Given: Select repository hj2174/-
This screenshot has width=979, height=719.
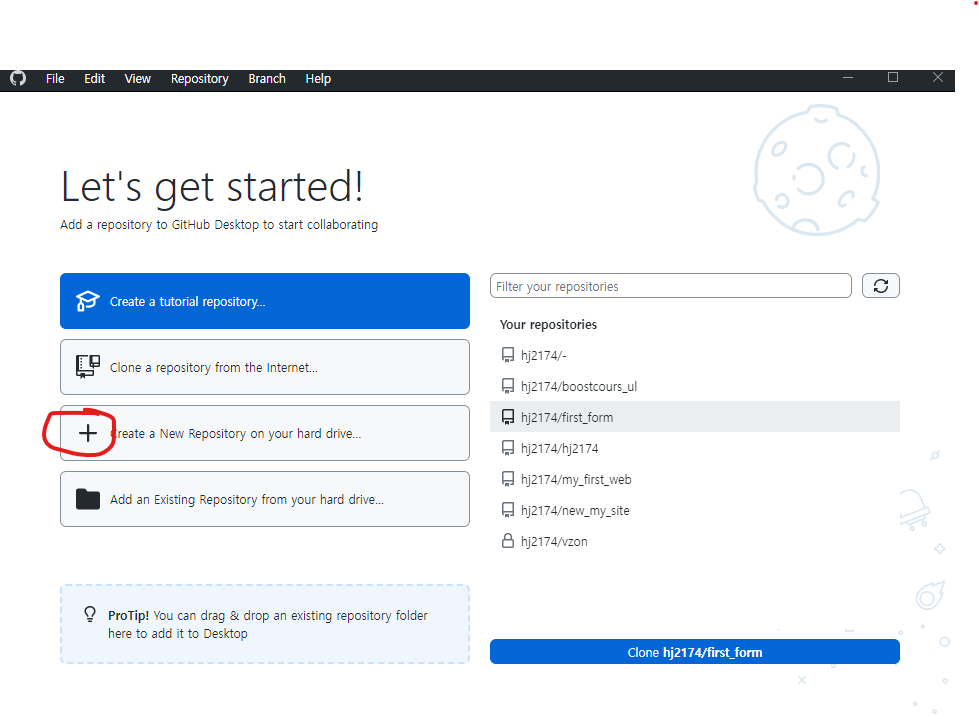Looking at the screenshot, I should [x=695, y=355].
